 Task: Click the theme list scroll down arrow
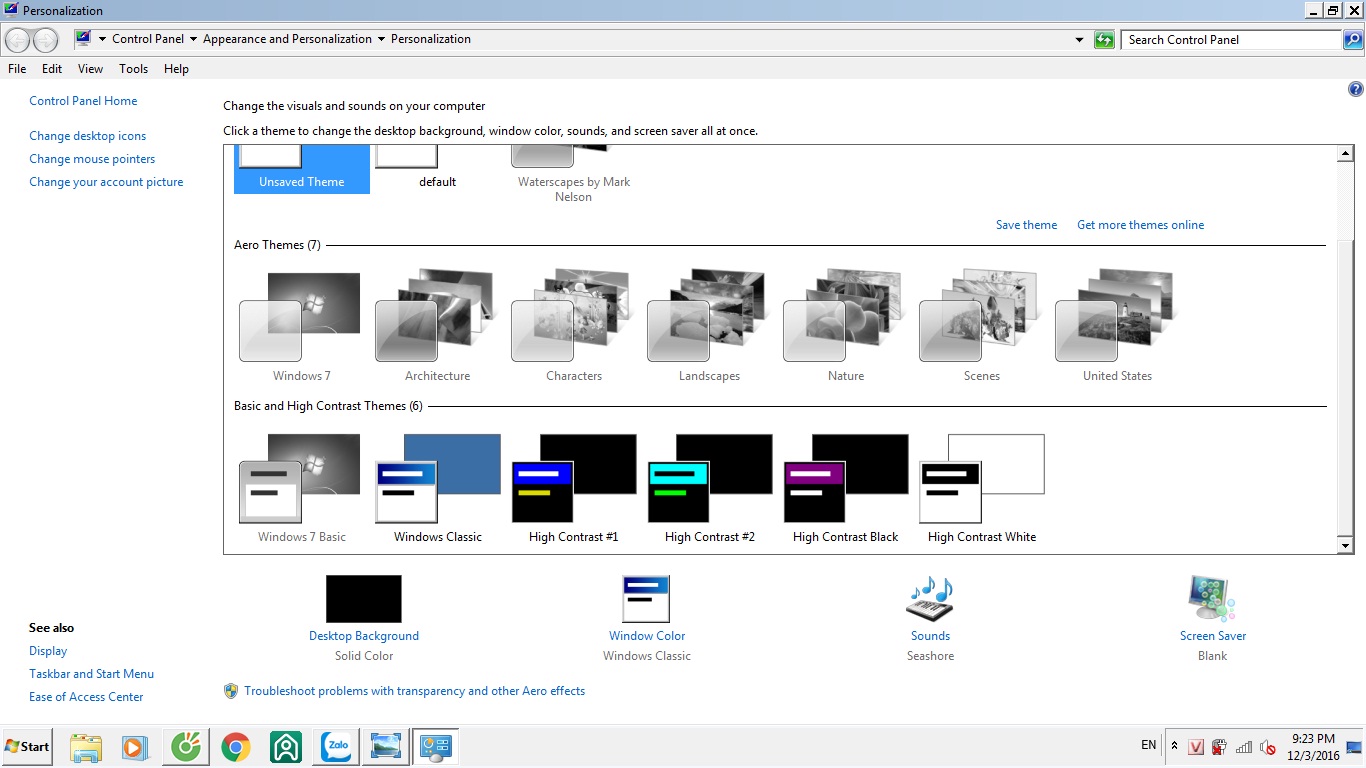point(1345,546)
